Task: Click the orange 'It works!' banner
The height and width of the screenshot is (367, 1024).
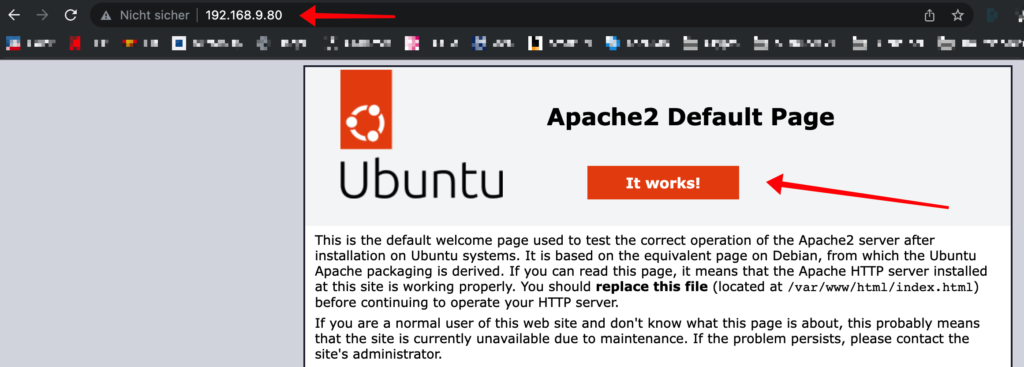Action: pyautogui.click(x=663, y=183)
